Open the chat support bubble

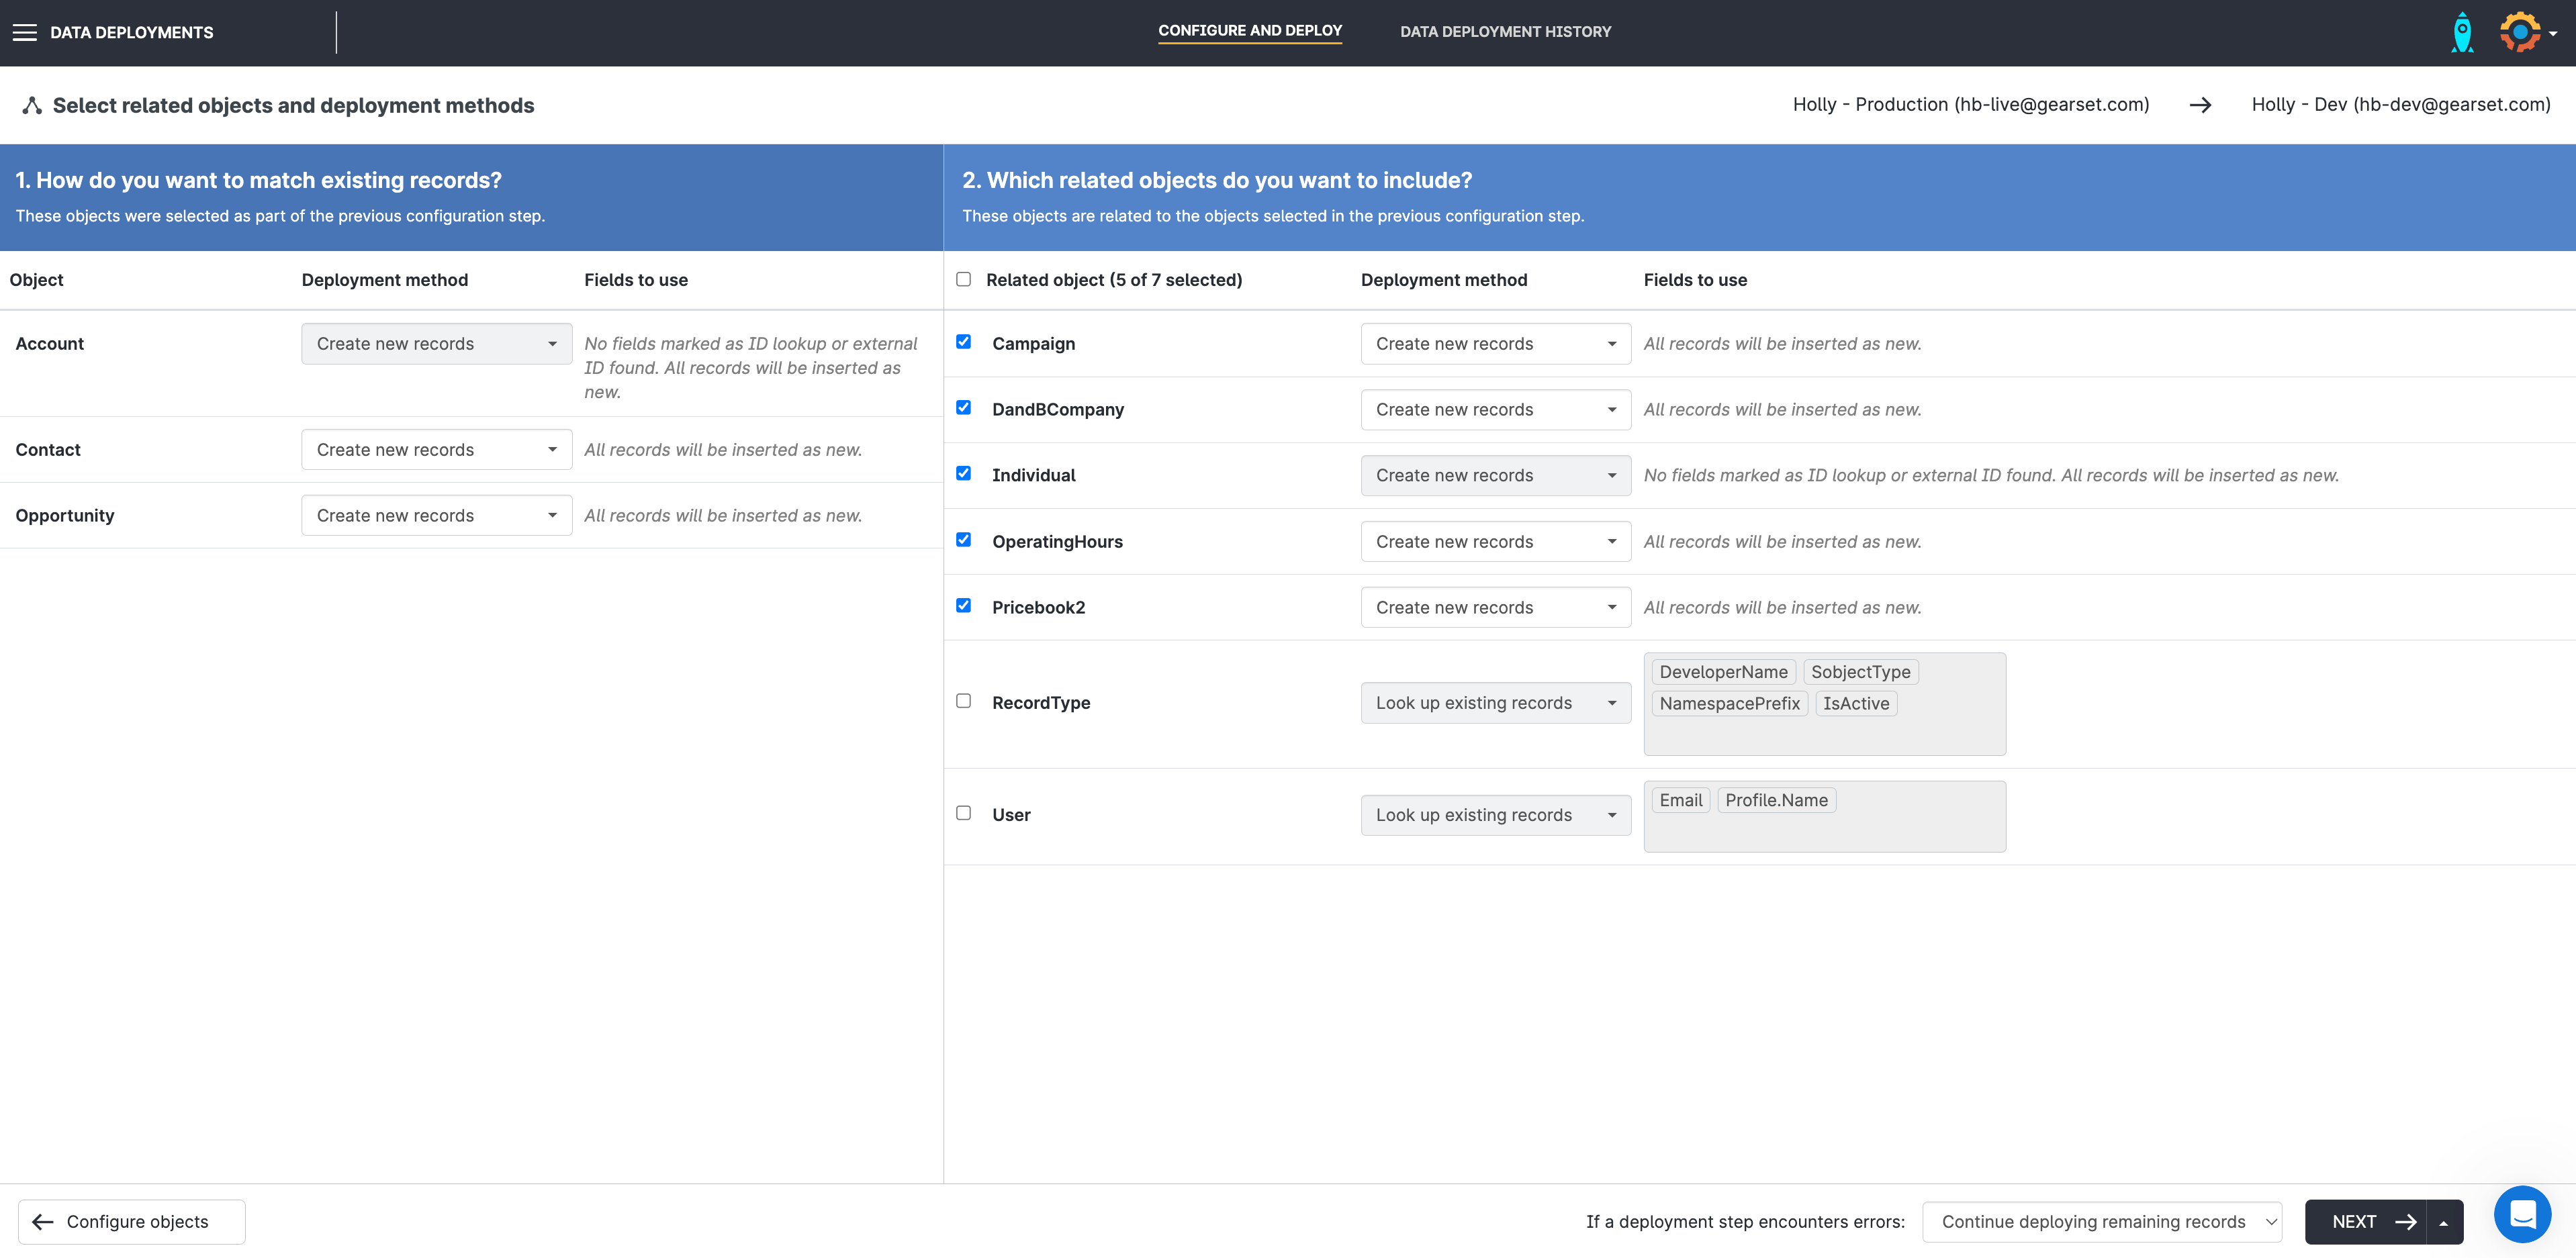pos(2522,1214)
